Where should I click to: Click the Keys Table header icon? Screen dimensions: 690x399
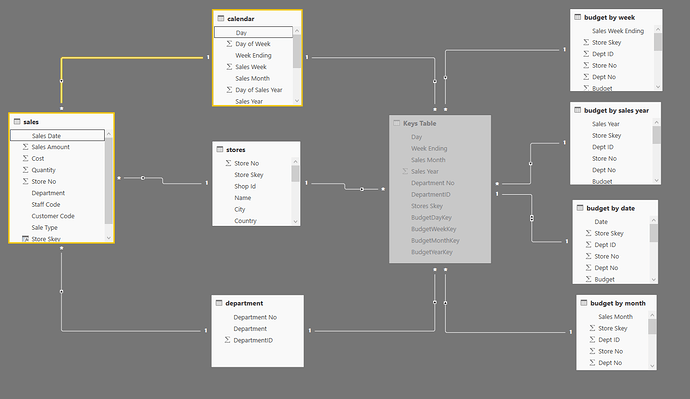tap(397, 123)
